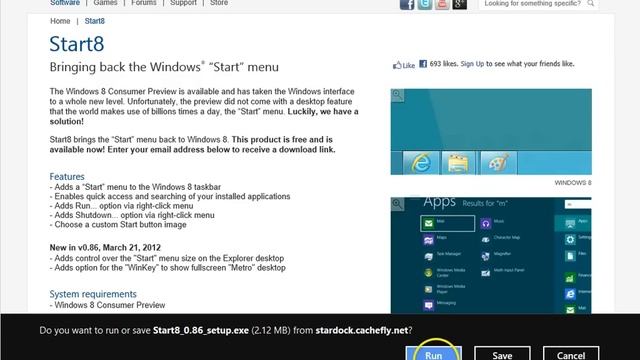Viewport: 640px width, 360px height.
Task: Open the Software navigation item
Action: pyautogui.click(x=65, y=3)
